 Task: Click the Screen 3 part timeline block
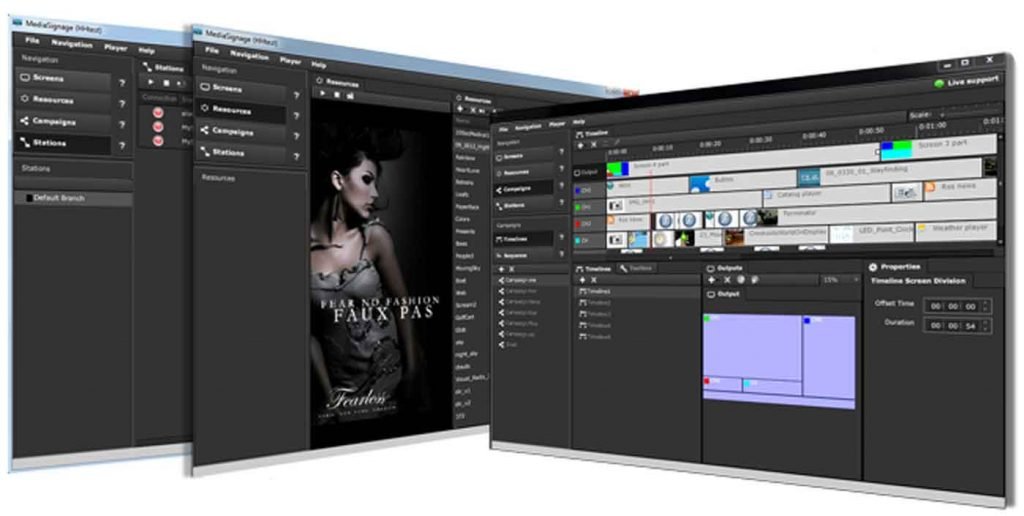[x=938, y=146]
